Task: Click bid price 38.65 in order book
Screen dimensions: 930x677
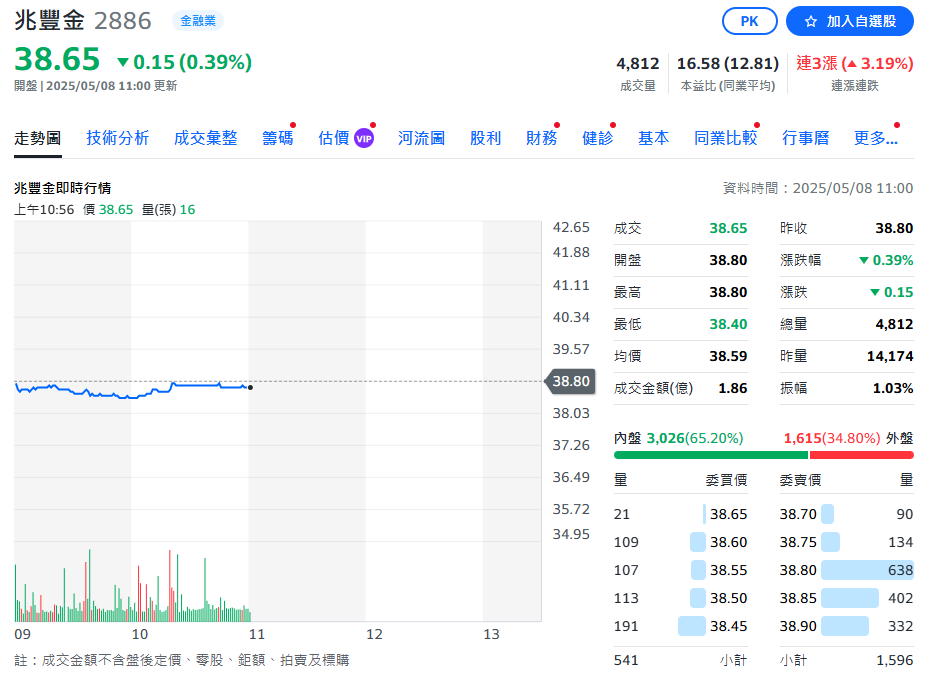Action: click(x=728, y=514)
